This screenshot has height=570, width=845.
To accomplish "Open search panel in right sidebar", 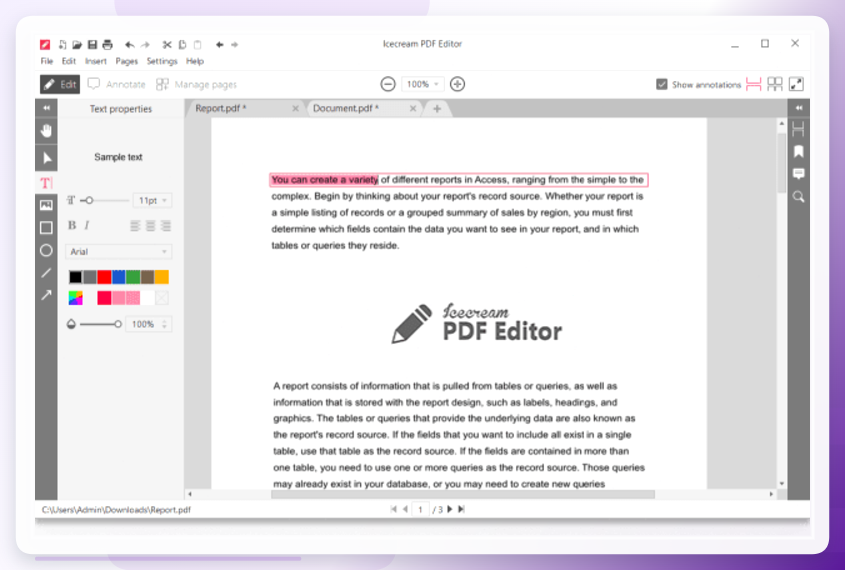I will [x=799, y=197].
